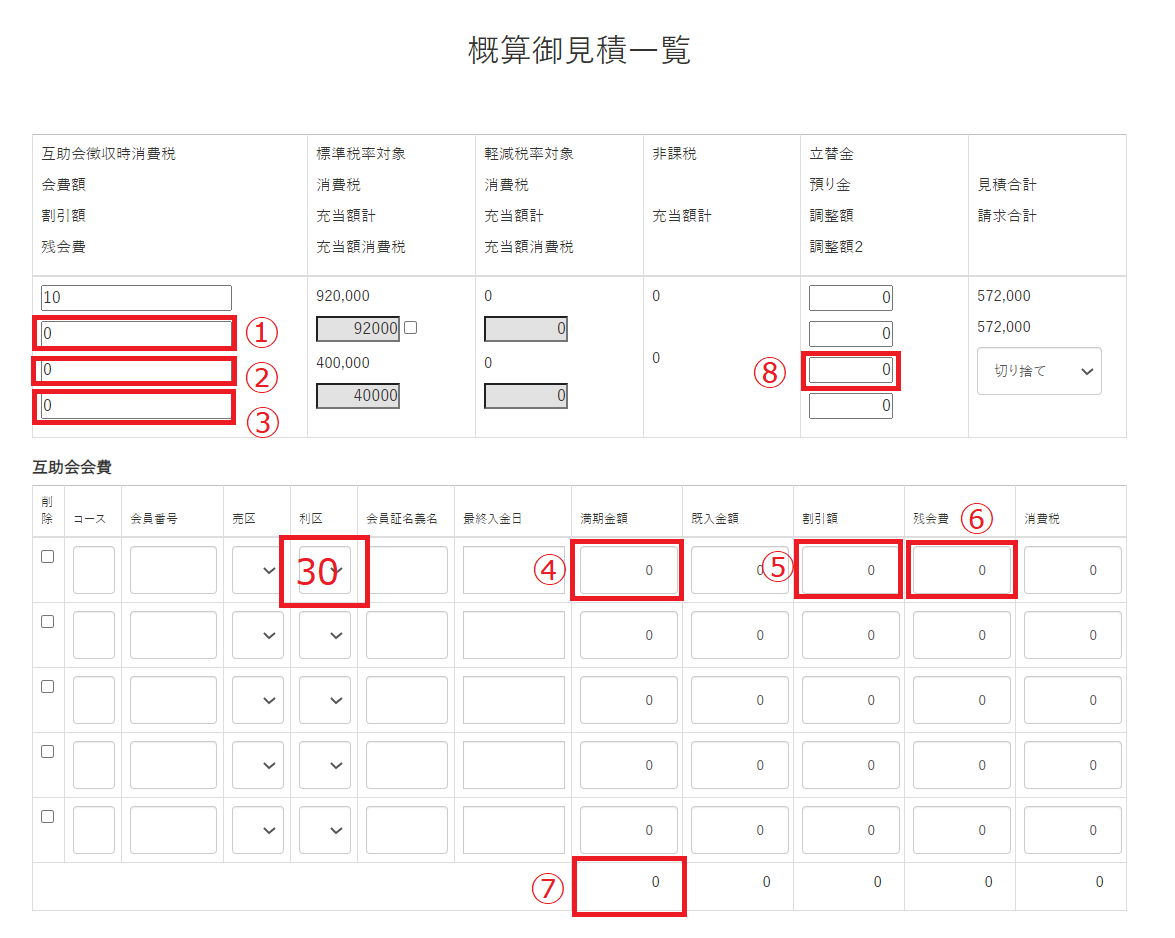Open the 切り捨て rounding dropdown
Image resolution: width=1175 pixels, height=938 pixels.
point(1039,371)
